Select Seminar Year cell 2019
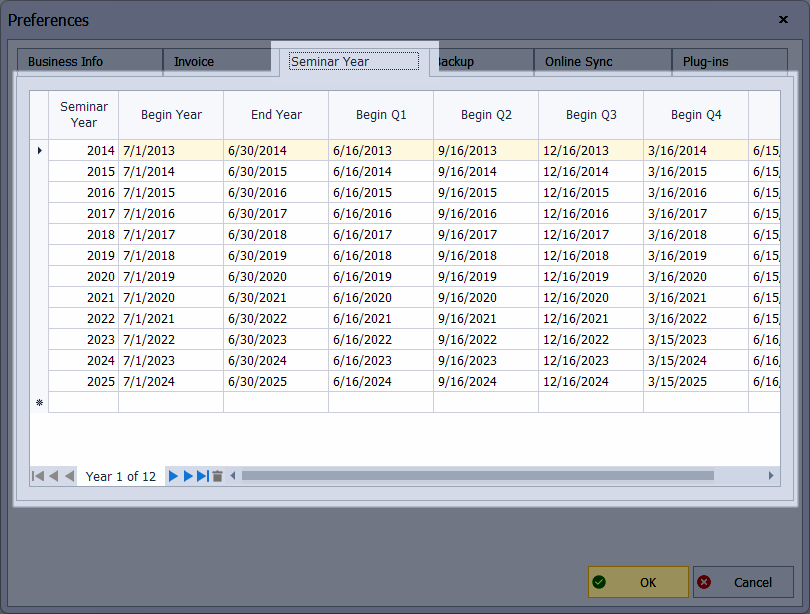This screenshot has width=810, height=614. coord(84,256)
